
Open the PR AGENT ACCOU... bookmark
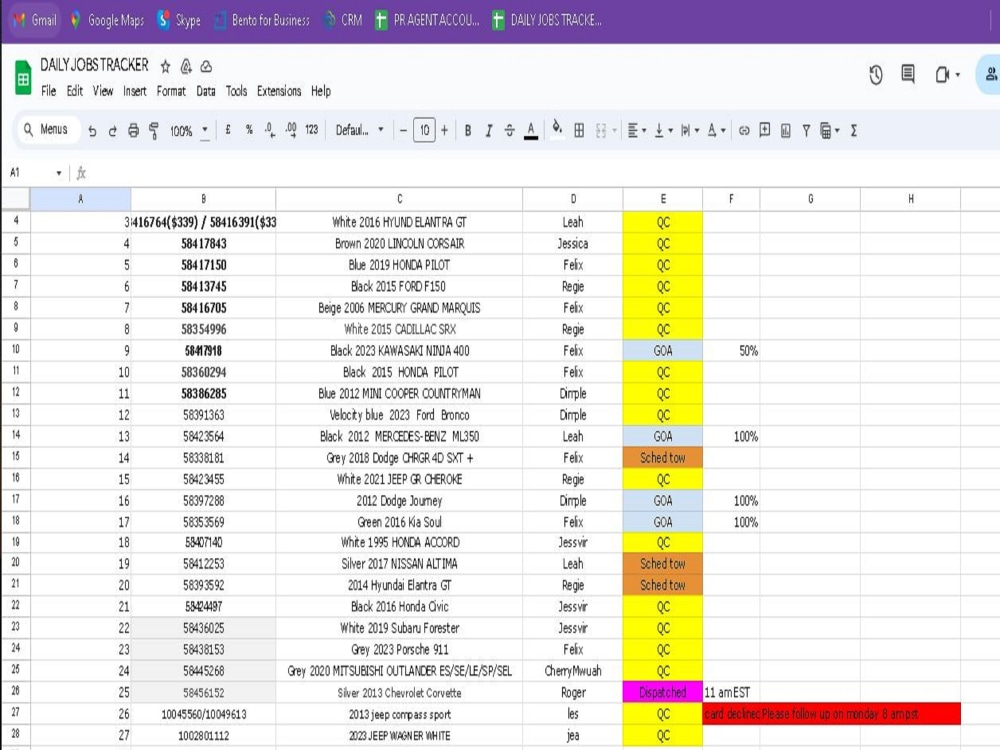(427, 20)
